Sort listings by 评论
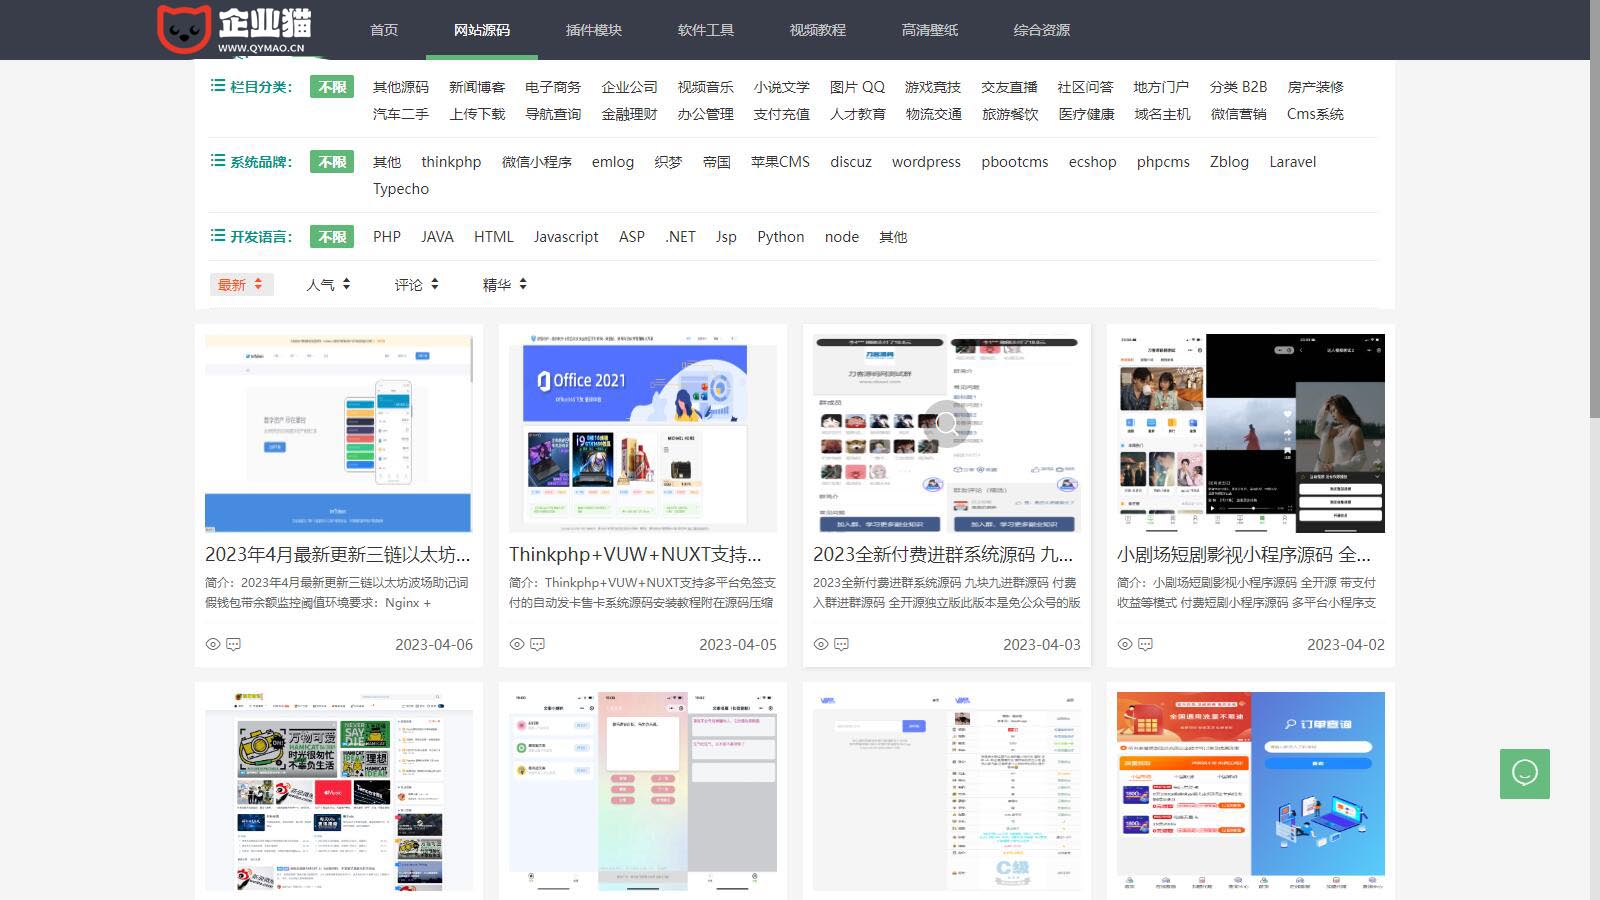 click(416, 285)
